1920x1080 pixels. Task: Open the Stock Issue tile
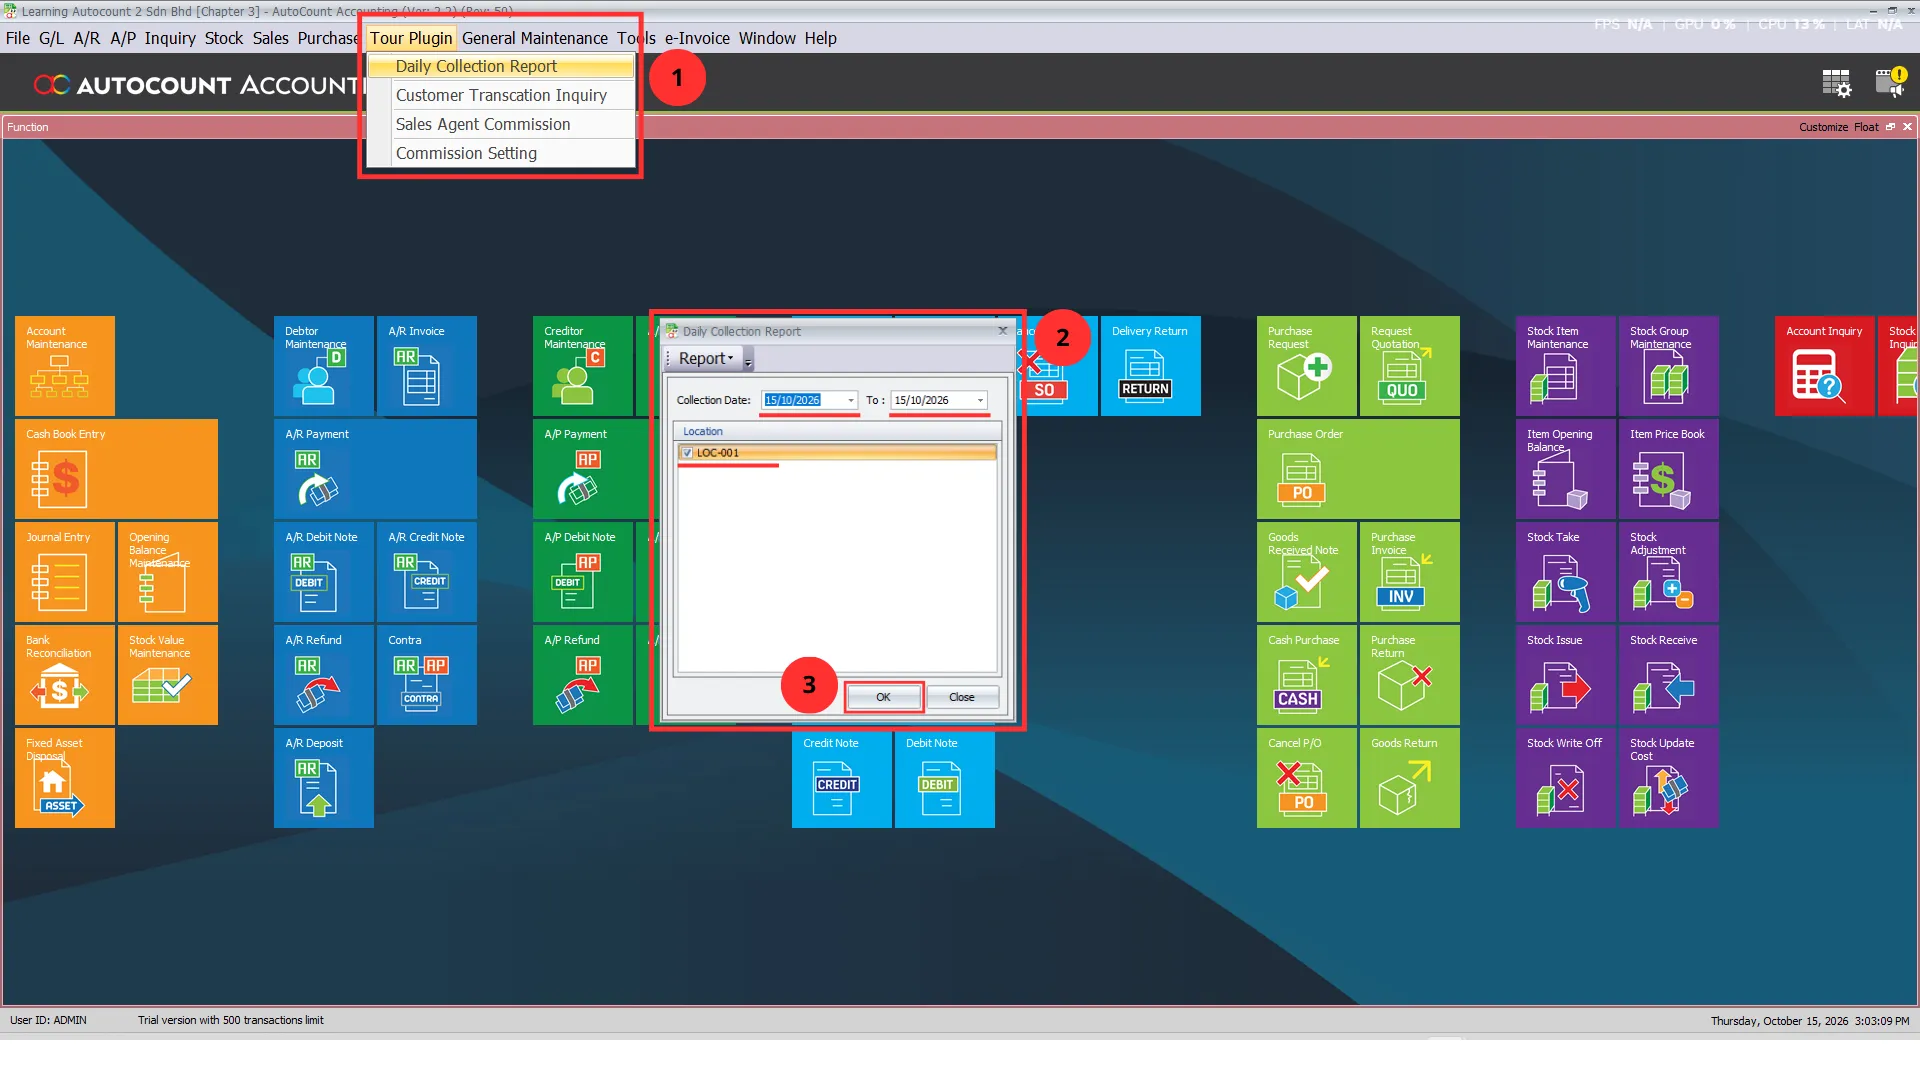[x=1566, y=675]
